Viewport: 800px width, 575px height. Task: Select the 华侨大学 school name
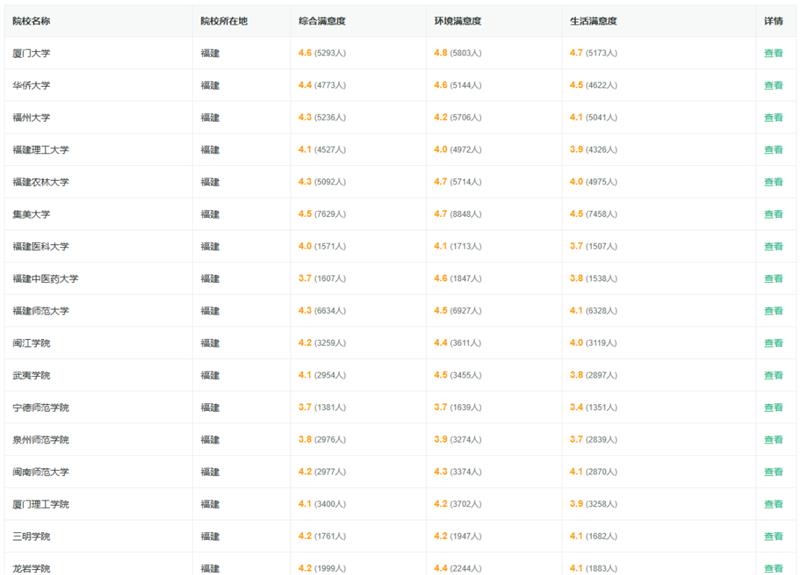tap(31, 85)
